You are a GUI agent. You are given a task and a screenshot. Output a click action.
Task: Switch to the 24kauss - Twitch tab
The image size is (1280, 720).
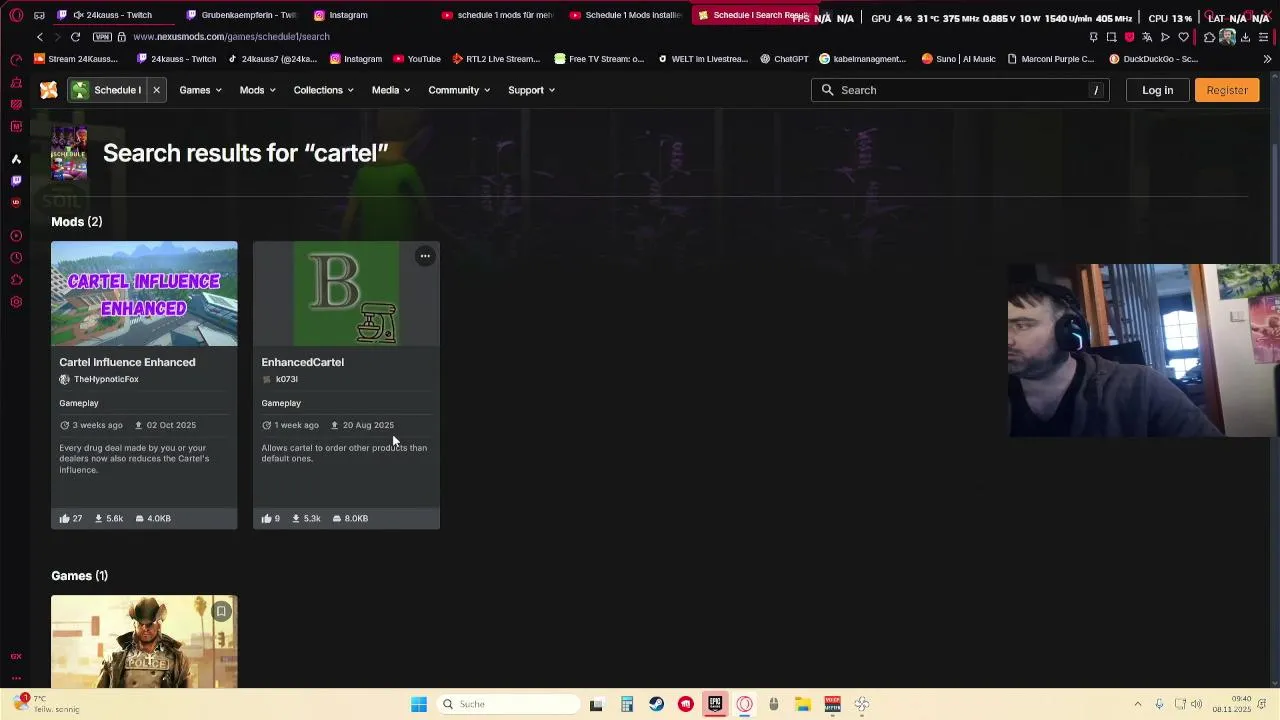[112, 15]
